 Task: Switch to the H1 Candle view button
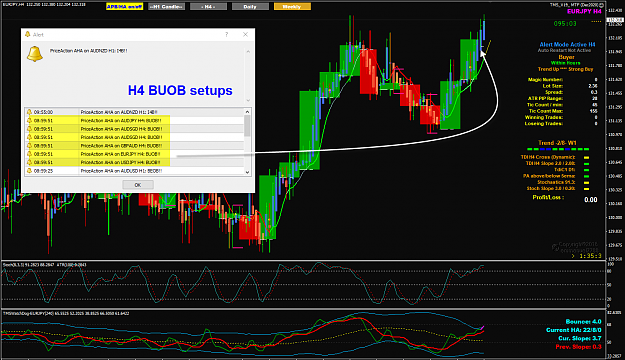166,6
